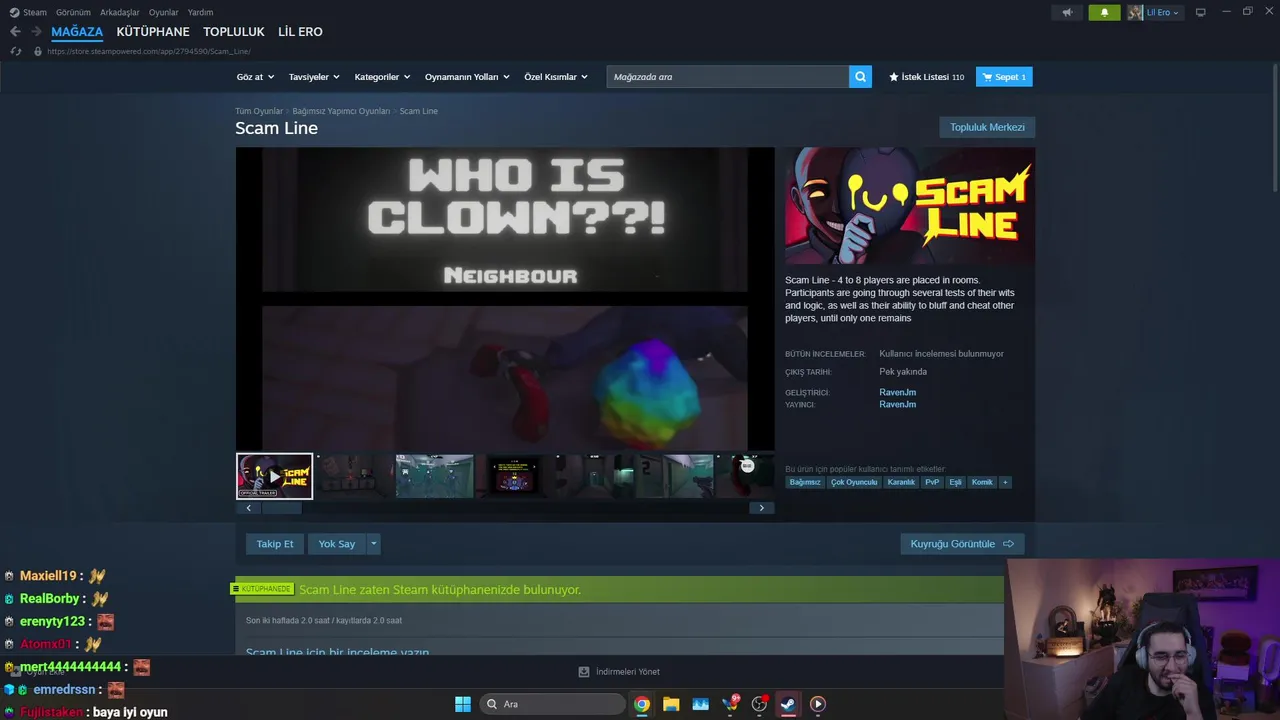
Task: Select the MAĞAZA tab
Action: click(77, 32)
